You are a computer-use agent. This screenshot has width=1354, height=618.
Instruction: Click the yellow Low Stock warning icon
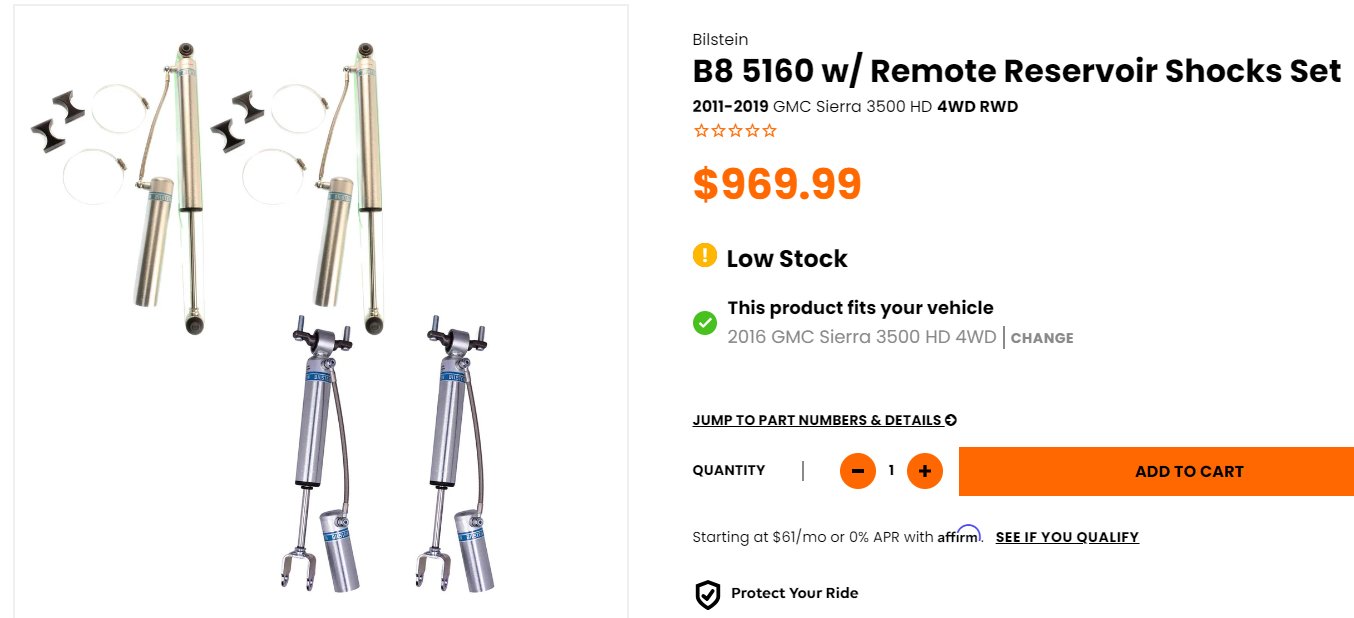705,256
